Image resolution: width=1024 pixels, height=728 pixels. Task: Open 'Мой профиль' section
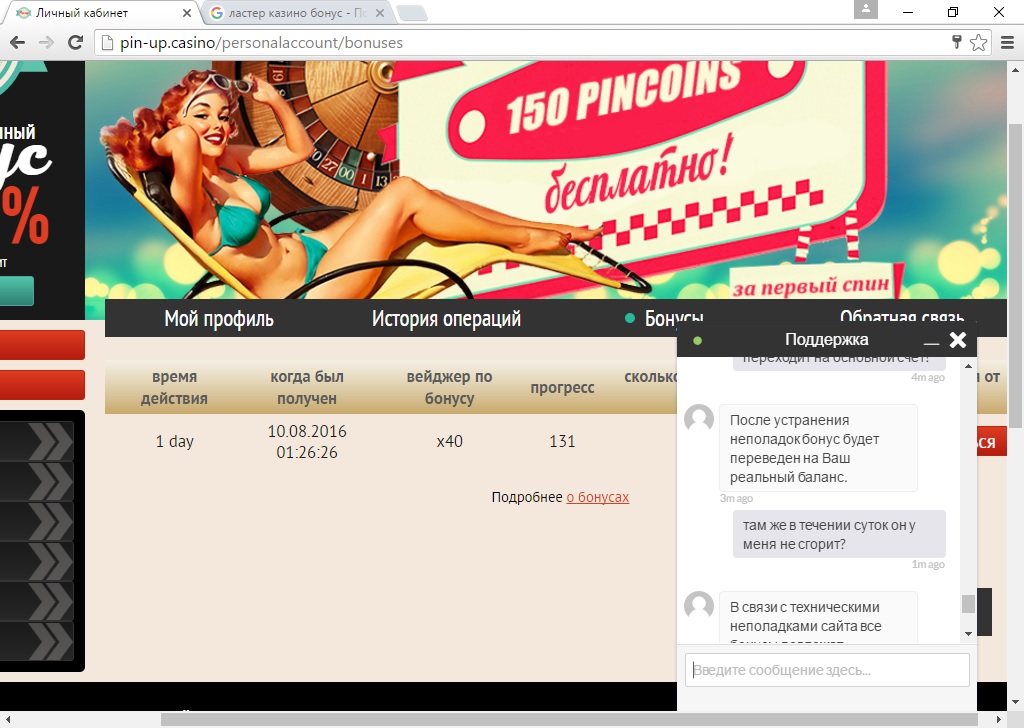[x=219, y=319]
